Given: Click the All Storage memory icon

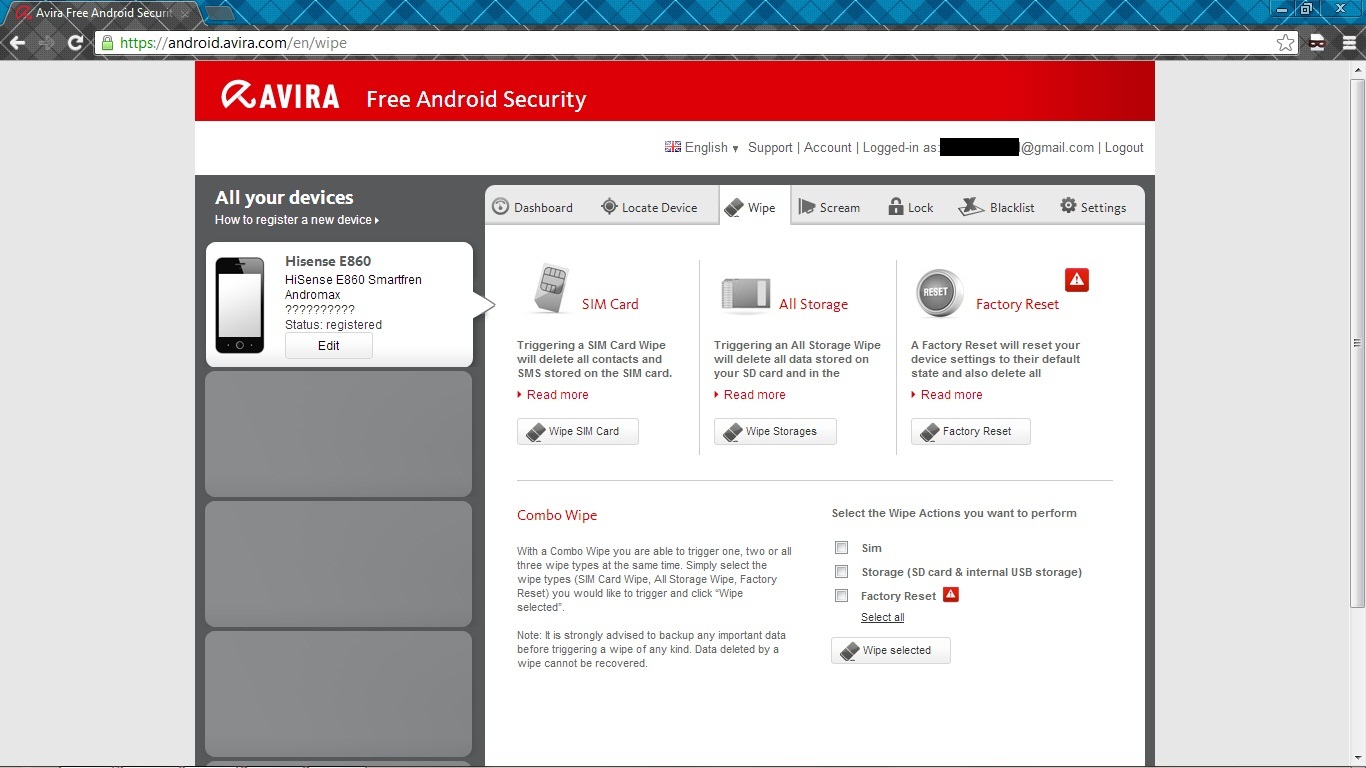Looking at the screenshot, I should [745, 295].
